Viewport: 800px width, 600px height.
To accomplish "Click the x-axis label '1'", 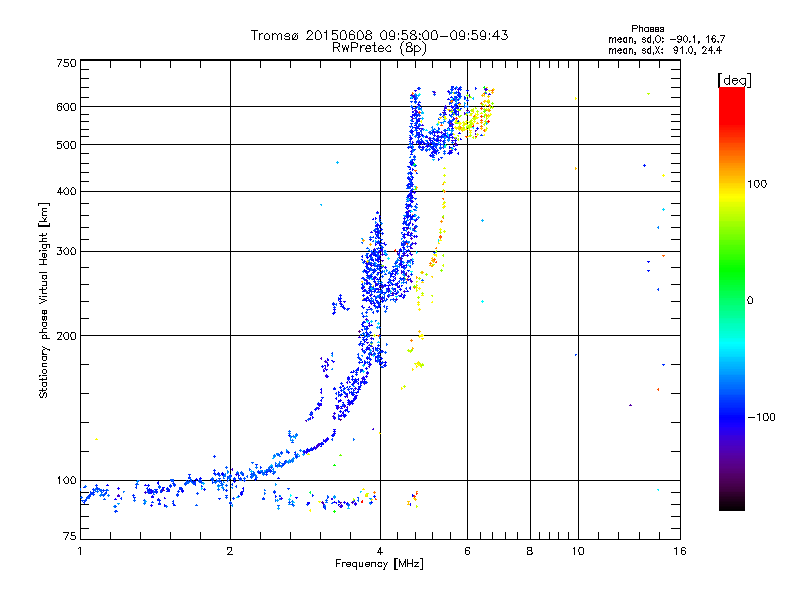I will (x=80, y=551).
